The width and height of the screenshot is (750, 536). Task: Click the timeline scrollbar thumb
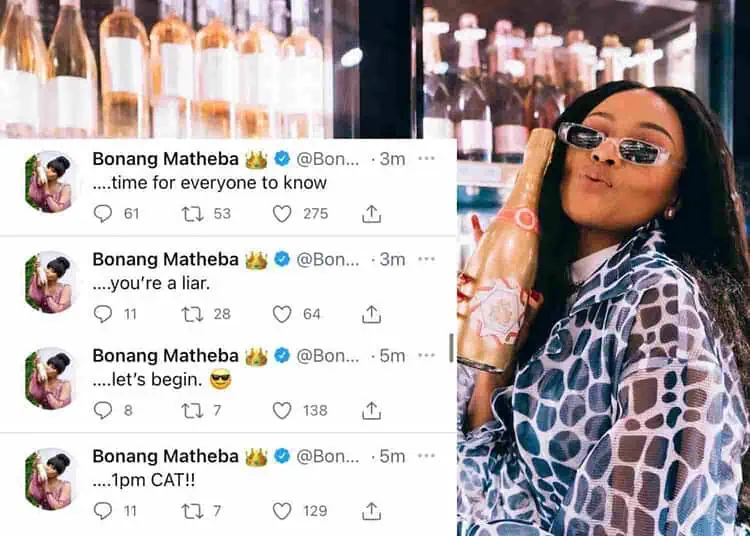[452, 348]
